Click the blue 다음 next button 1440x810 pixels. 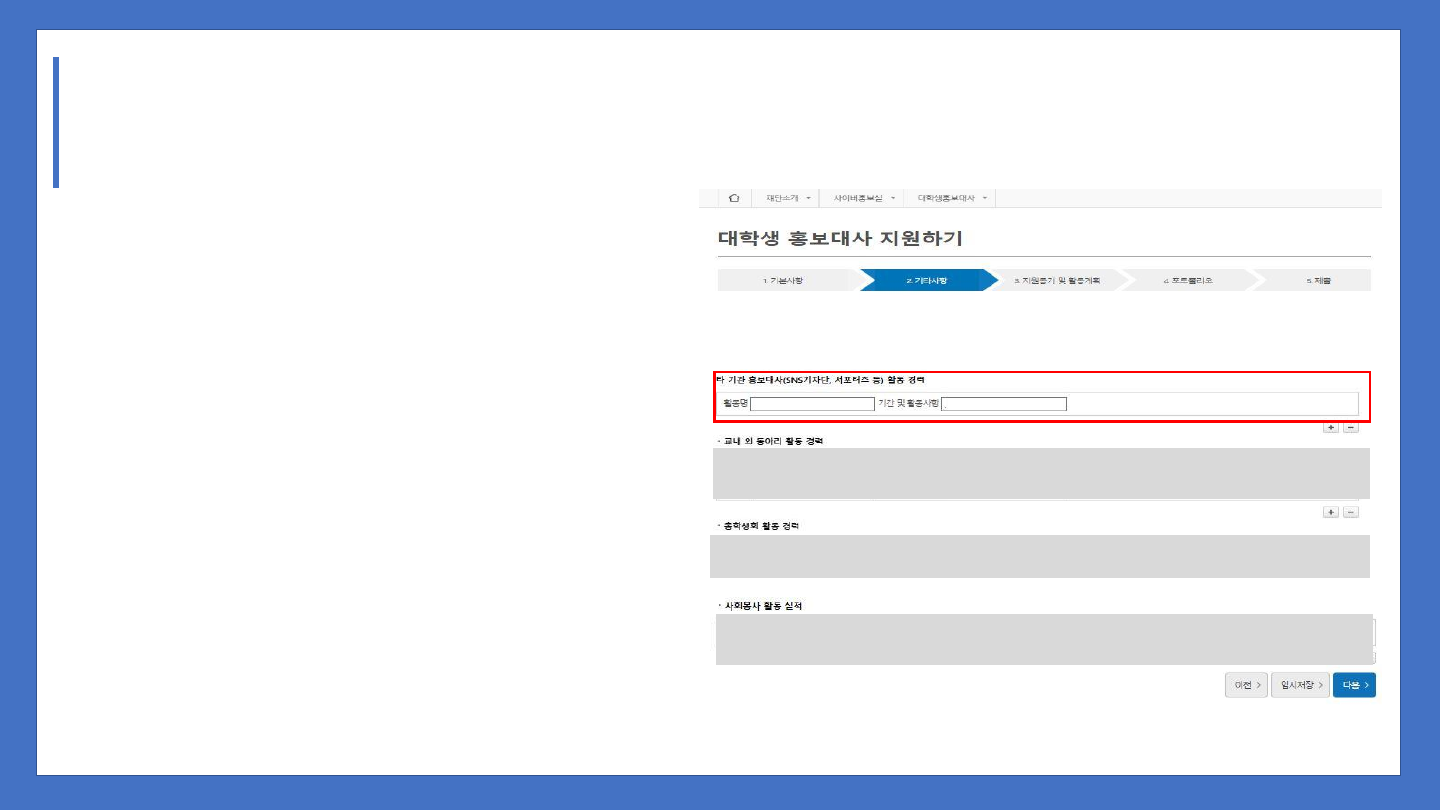click(x=1354, y=685)
